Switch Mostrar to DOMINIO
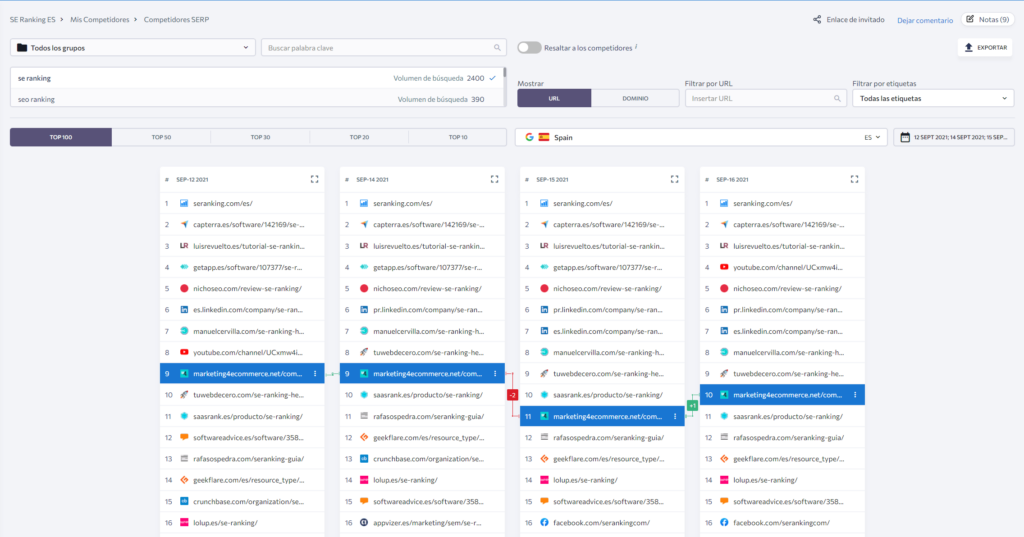1024x537 pixels. [635, 98]
